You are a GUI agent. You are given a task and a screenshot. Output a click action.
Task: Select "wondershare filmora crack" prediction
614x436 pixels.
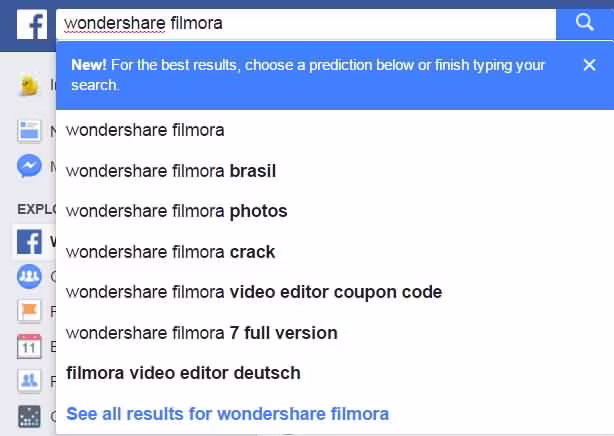pos(171,252)
